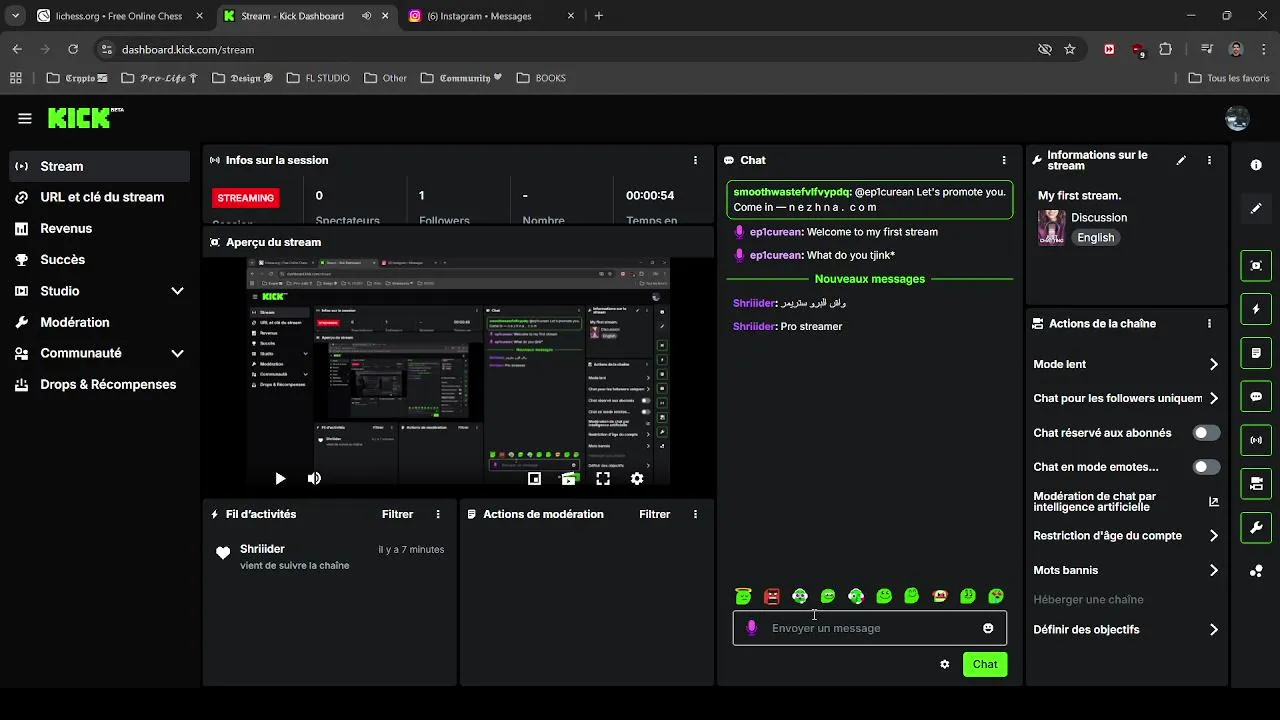Open Modération in the sidebar
Viewport: 1280px width, 720px height.
(99, 322)
